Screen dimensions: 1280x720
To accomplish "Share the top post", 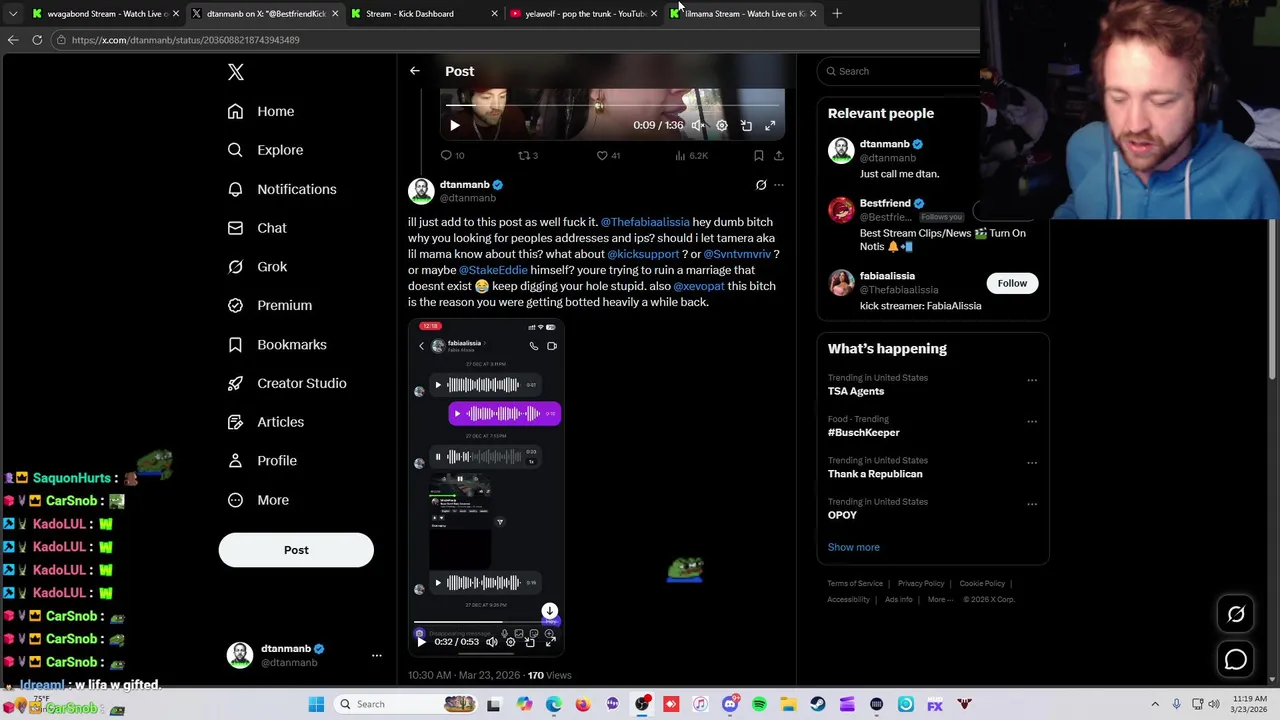I will click(x=778, y=156).
